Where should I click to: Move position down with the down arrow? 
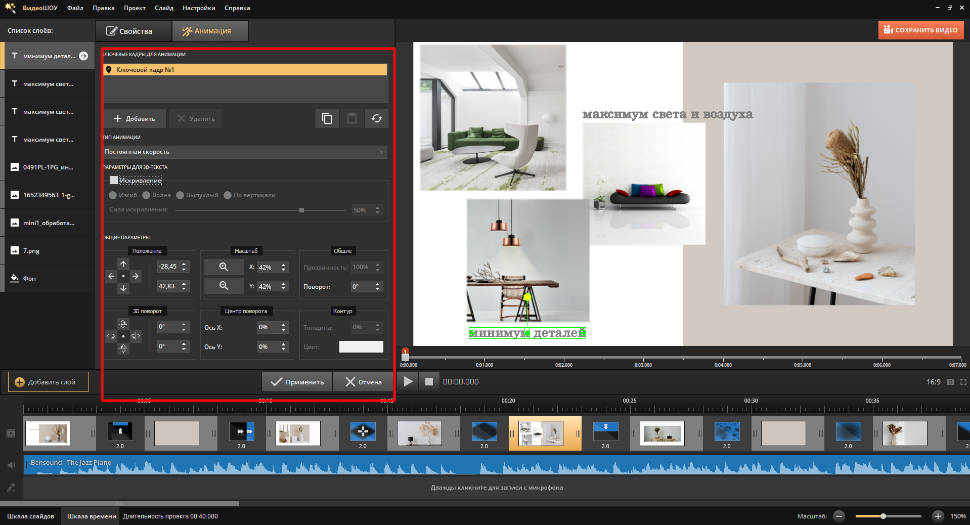[123, 288]
